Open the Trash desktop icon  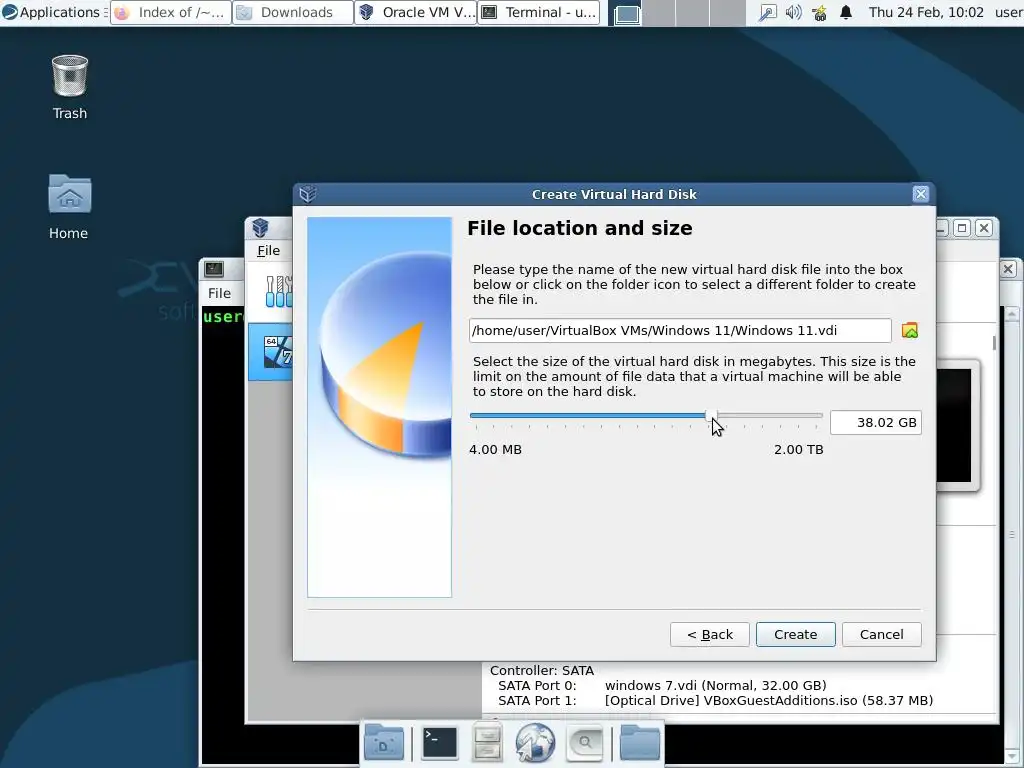tap(70, 88)
